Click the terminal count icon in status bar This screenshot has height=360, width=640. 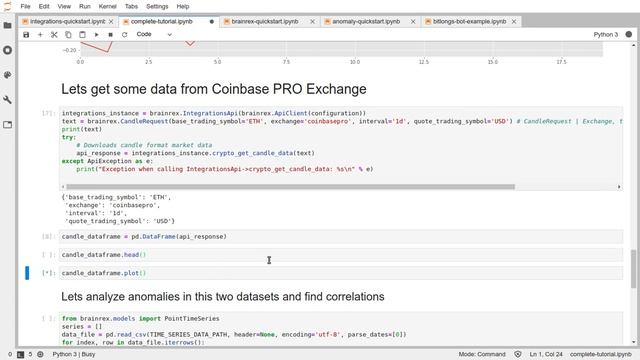tap(20, 355)
